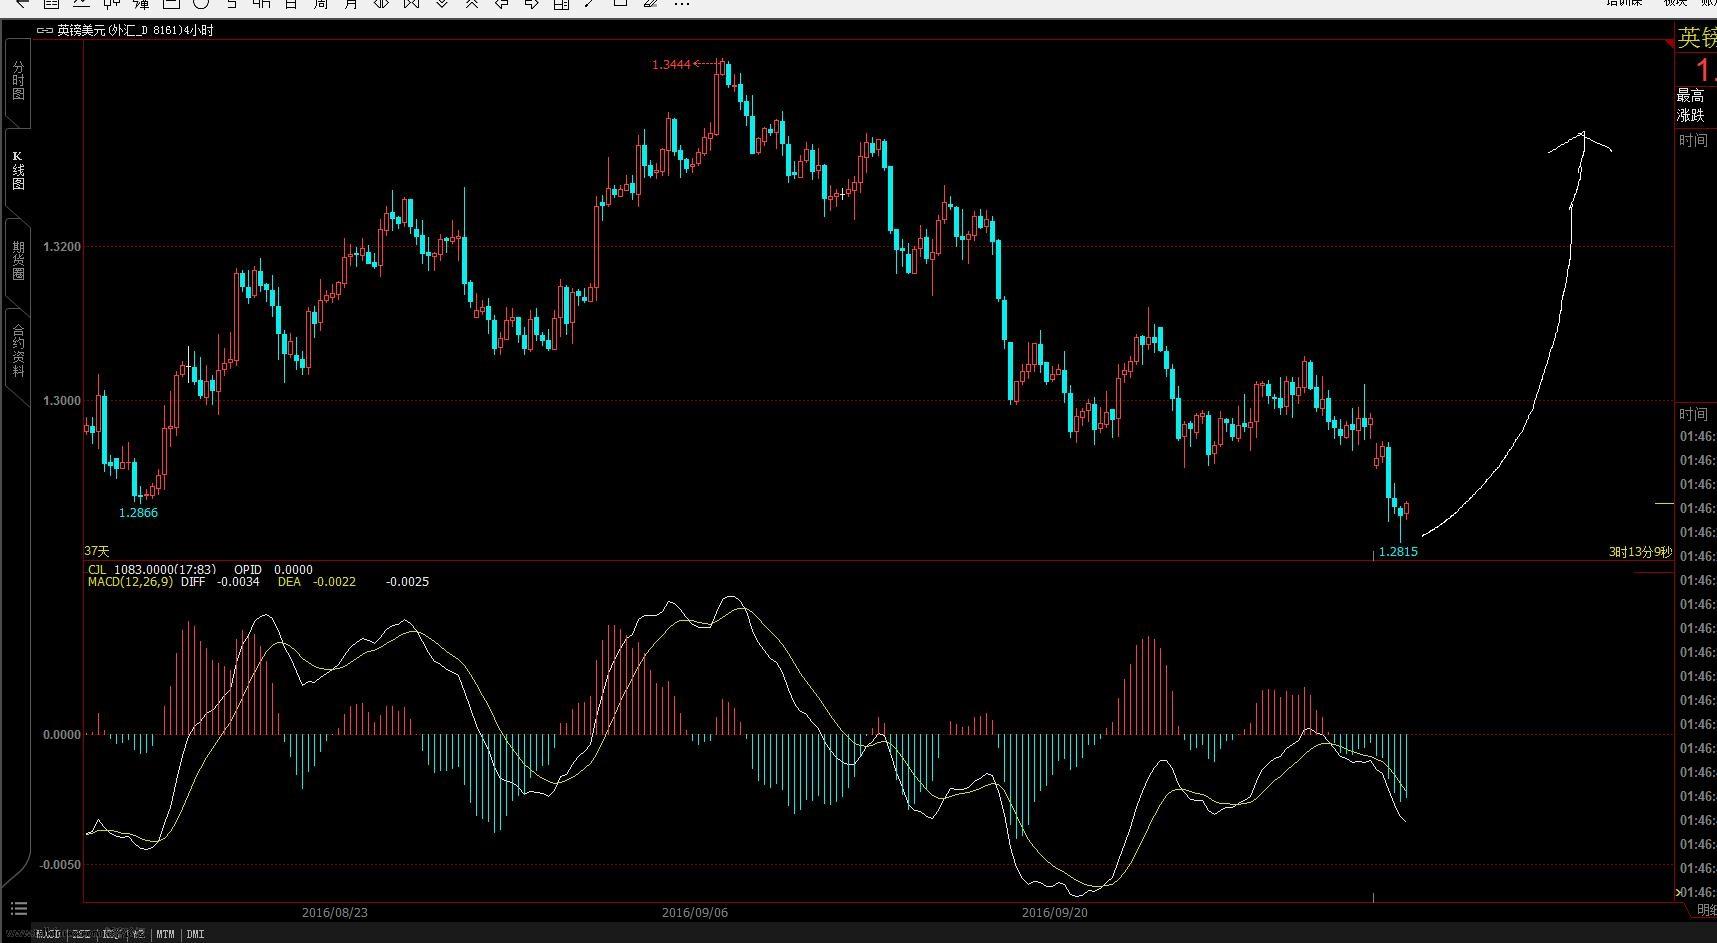Click the 0.0000 MACD axis label
The height and width of the screenshot is (943, 1717).
(x=62, y=735)
